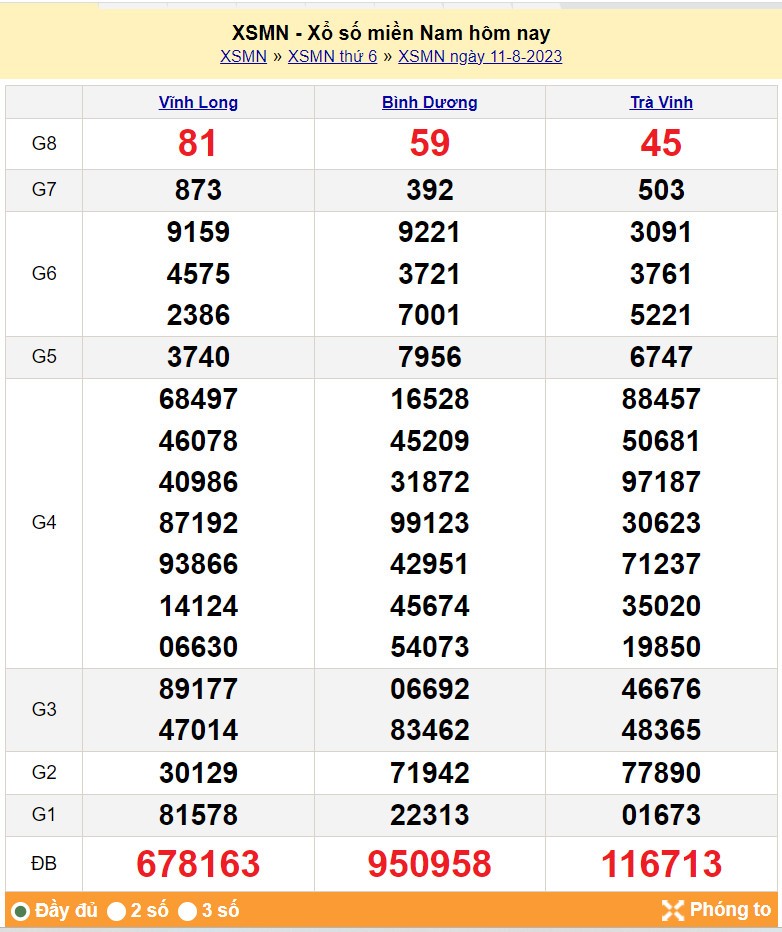The width and height of the screenshot is (782, 932).
Task: Choose the 2 số display option
Action: 117,911
